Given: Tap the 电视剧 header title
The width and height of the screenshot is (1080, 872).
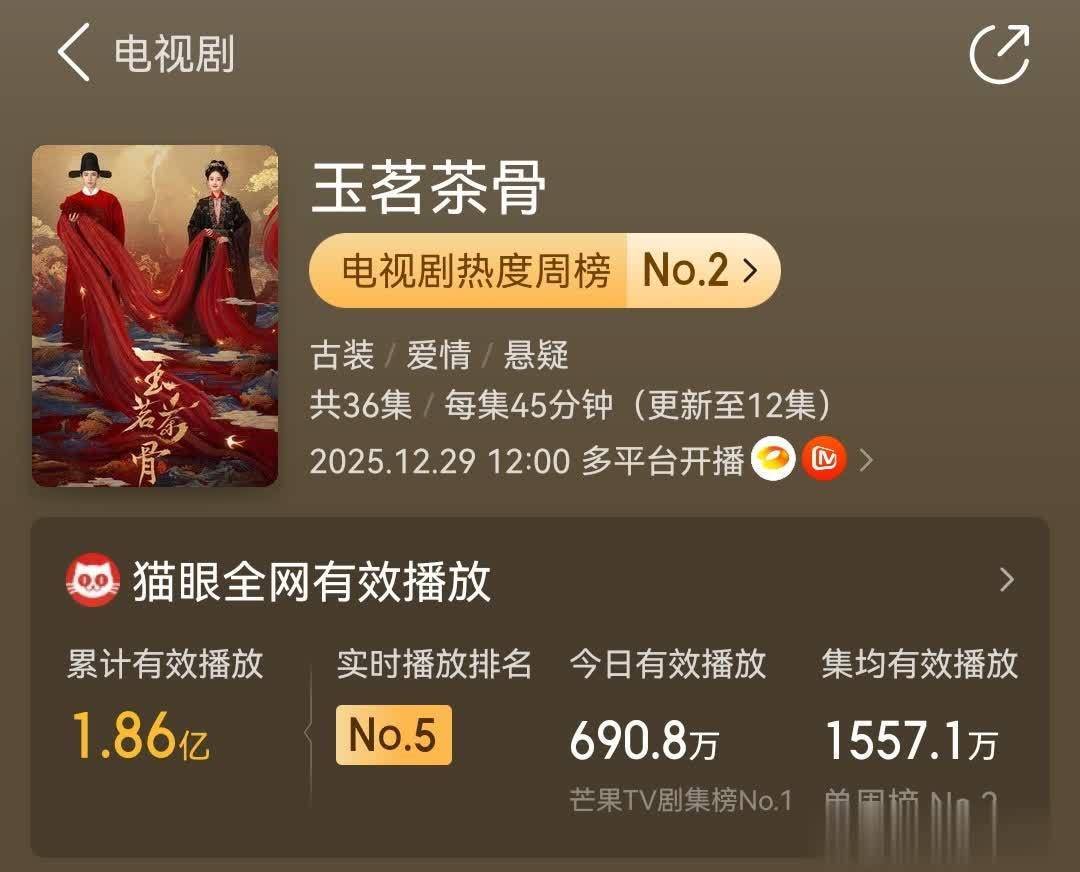Looking at the screenshot, I should tap(175, 54).
